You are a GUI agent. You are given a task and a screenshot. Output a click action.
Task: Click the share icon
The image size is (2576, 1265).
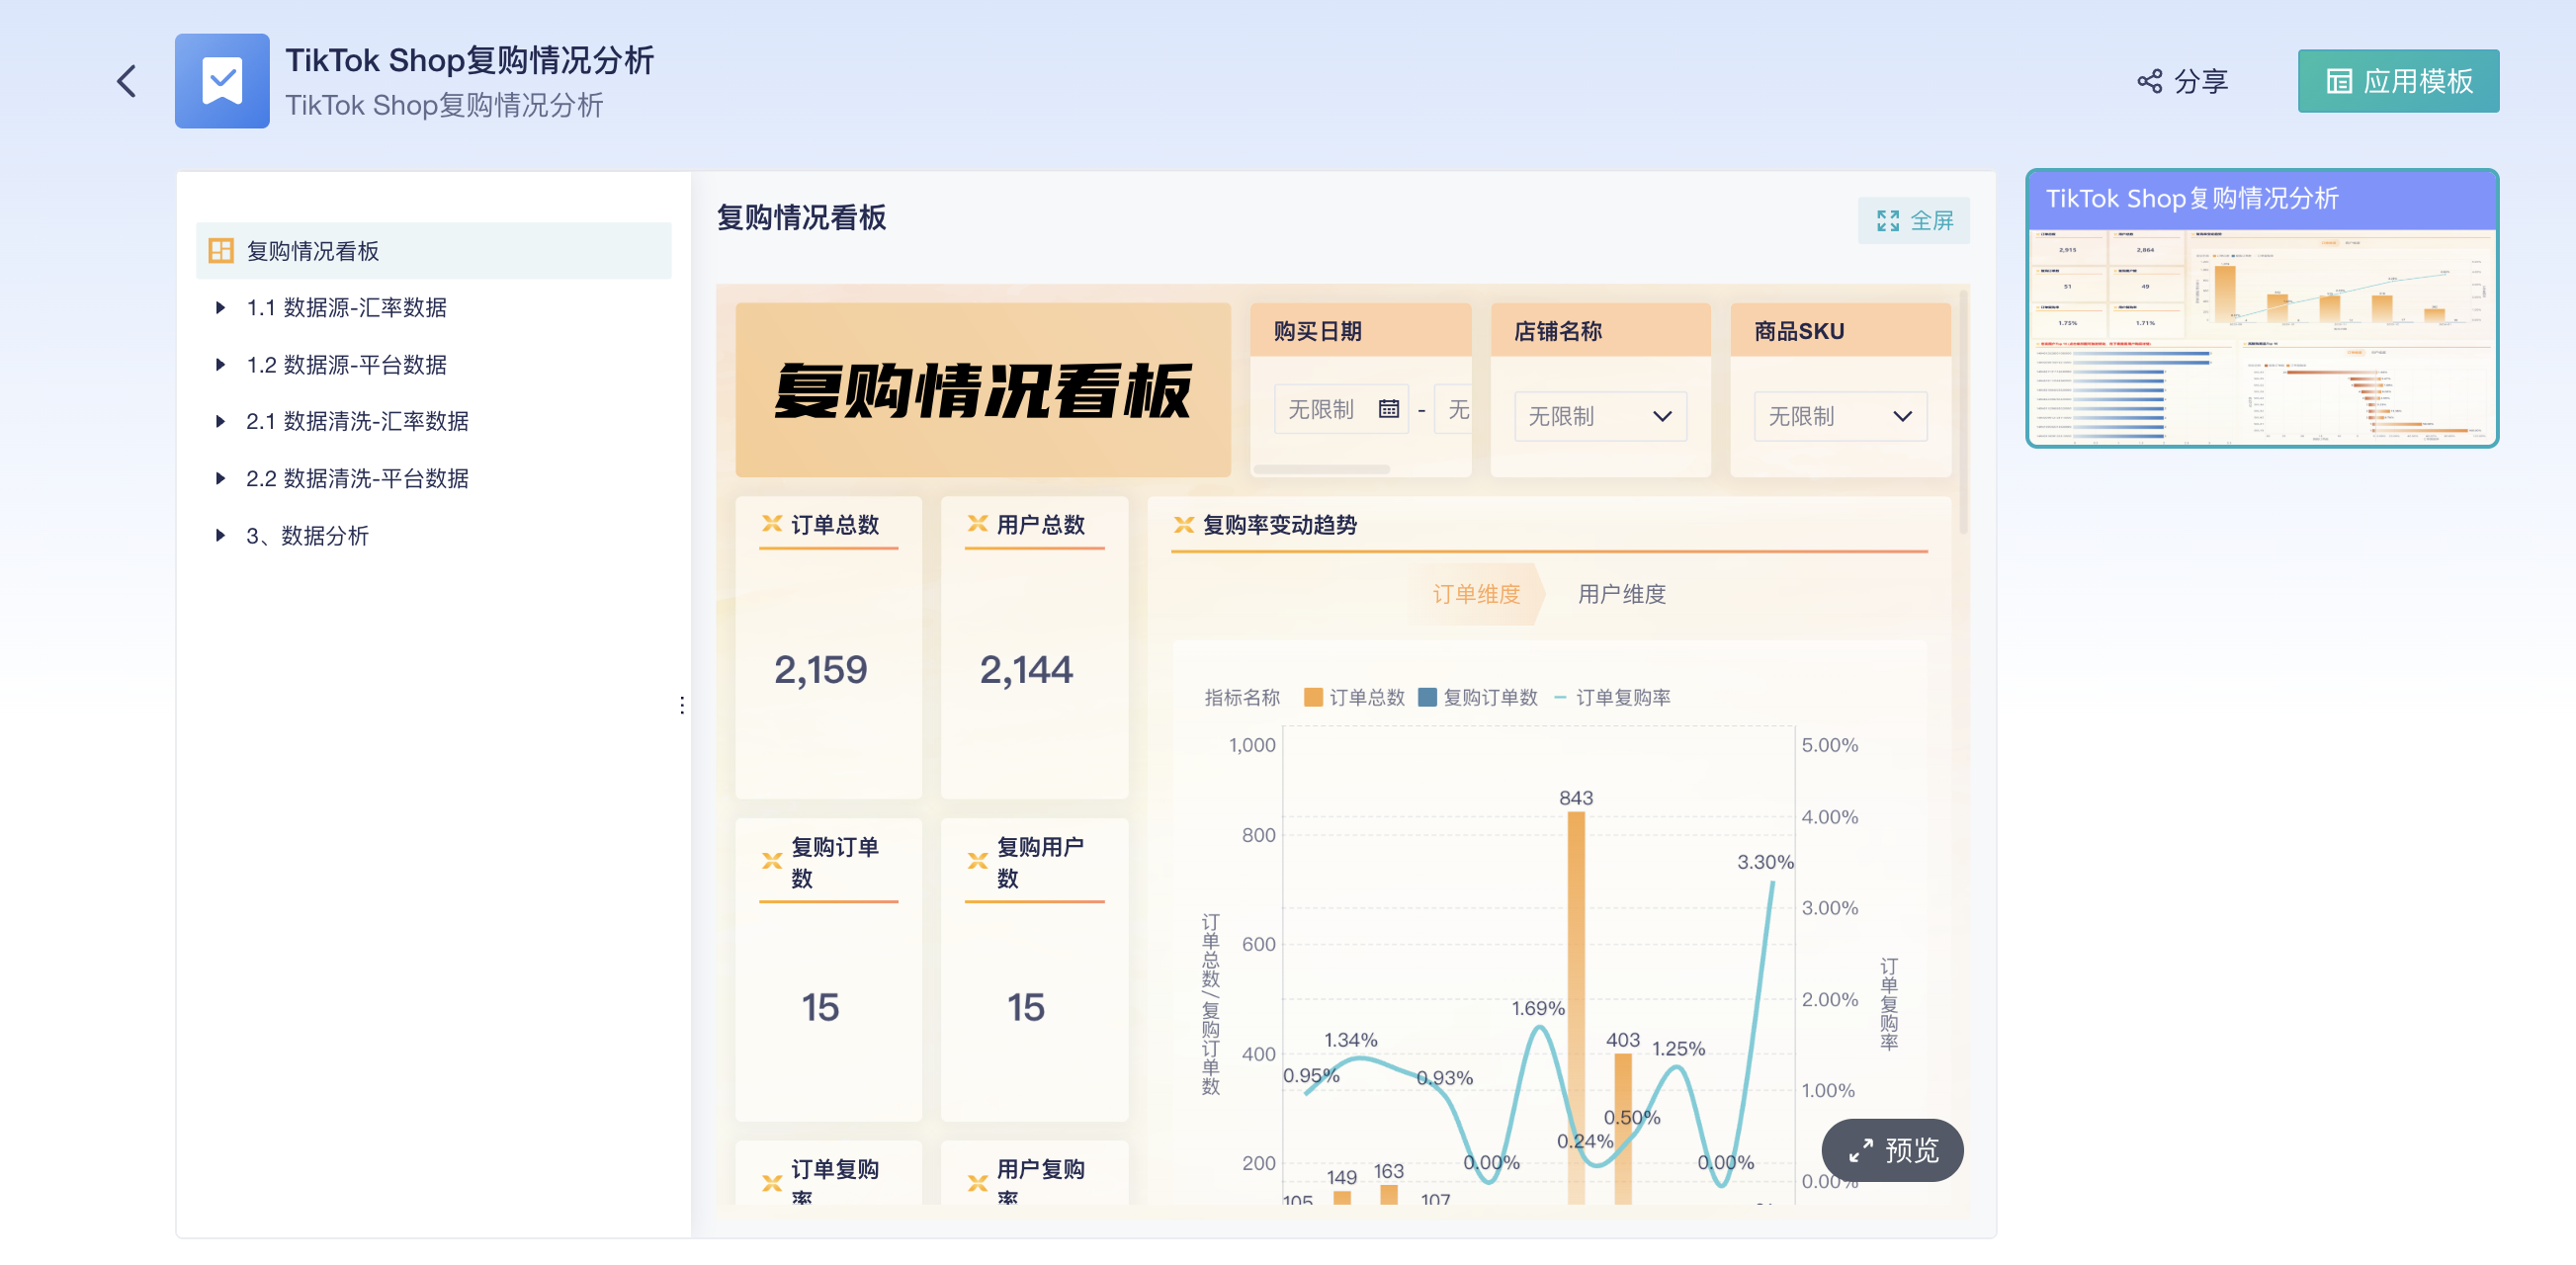click(x=2149, y=81)
